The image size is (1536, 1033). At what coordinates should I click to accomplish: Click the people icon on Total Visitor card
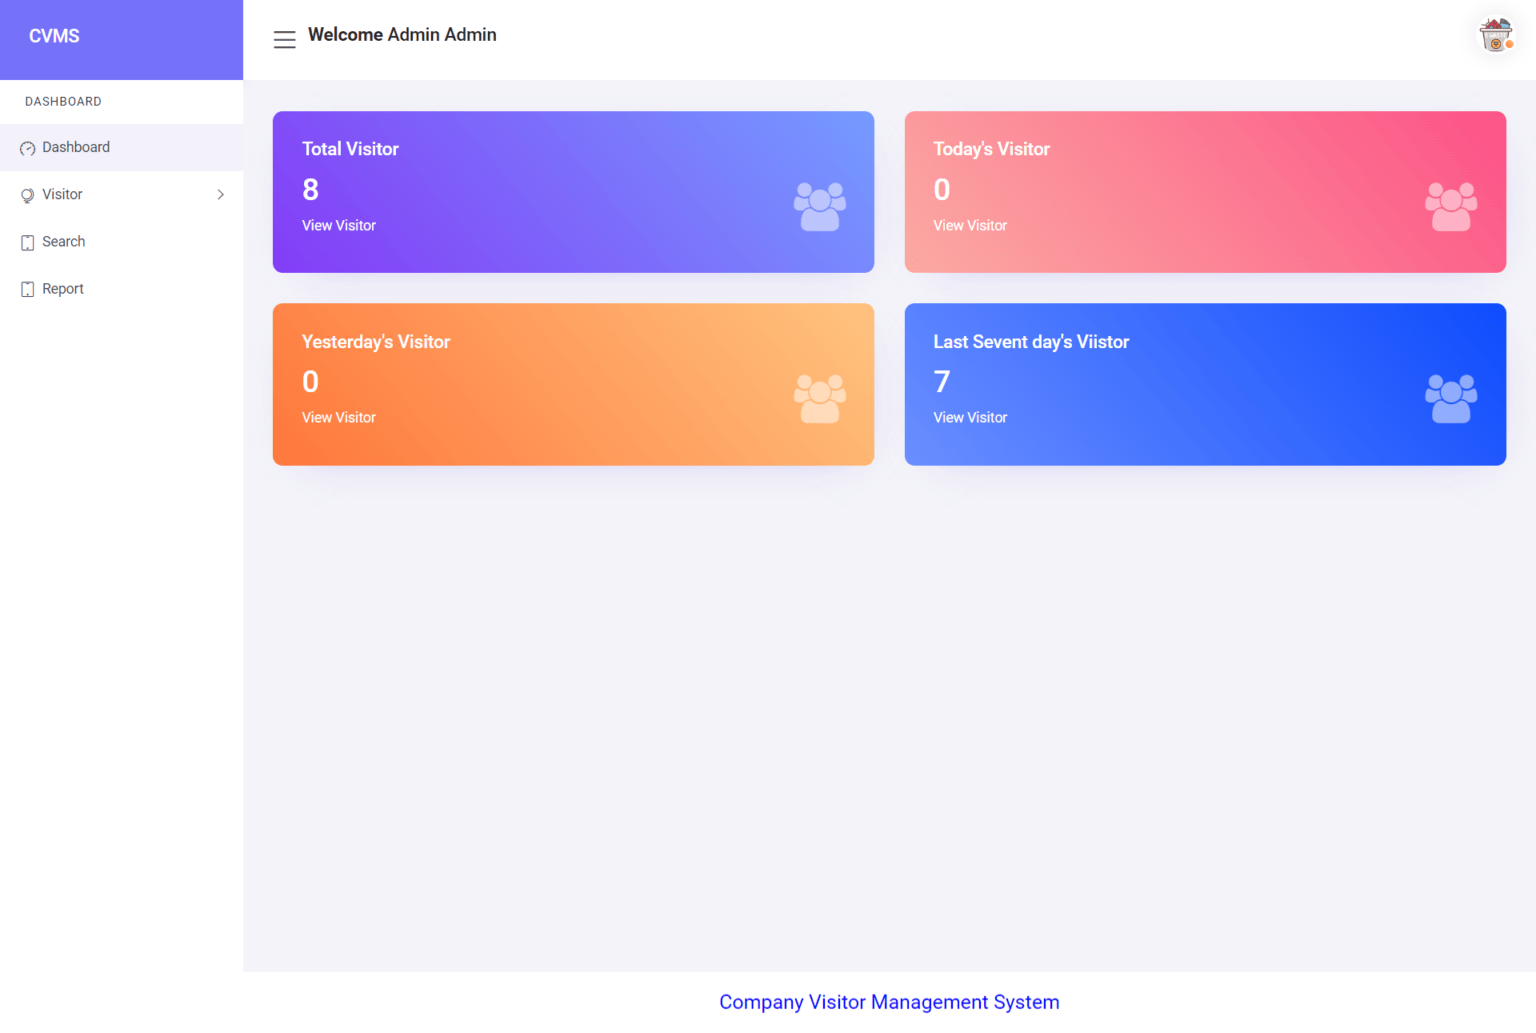tap(819, 205)
